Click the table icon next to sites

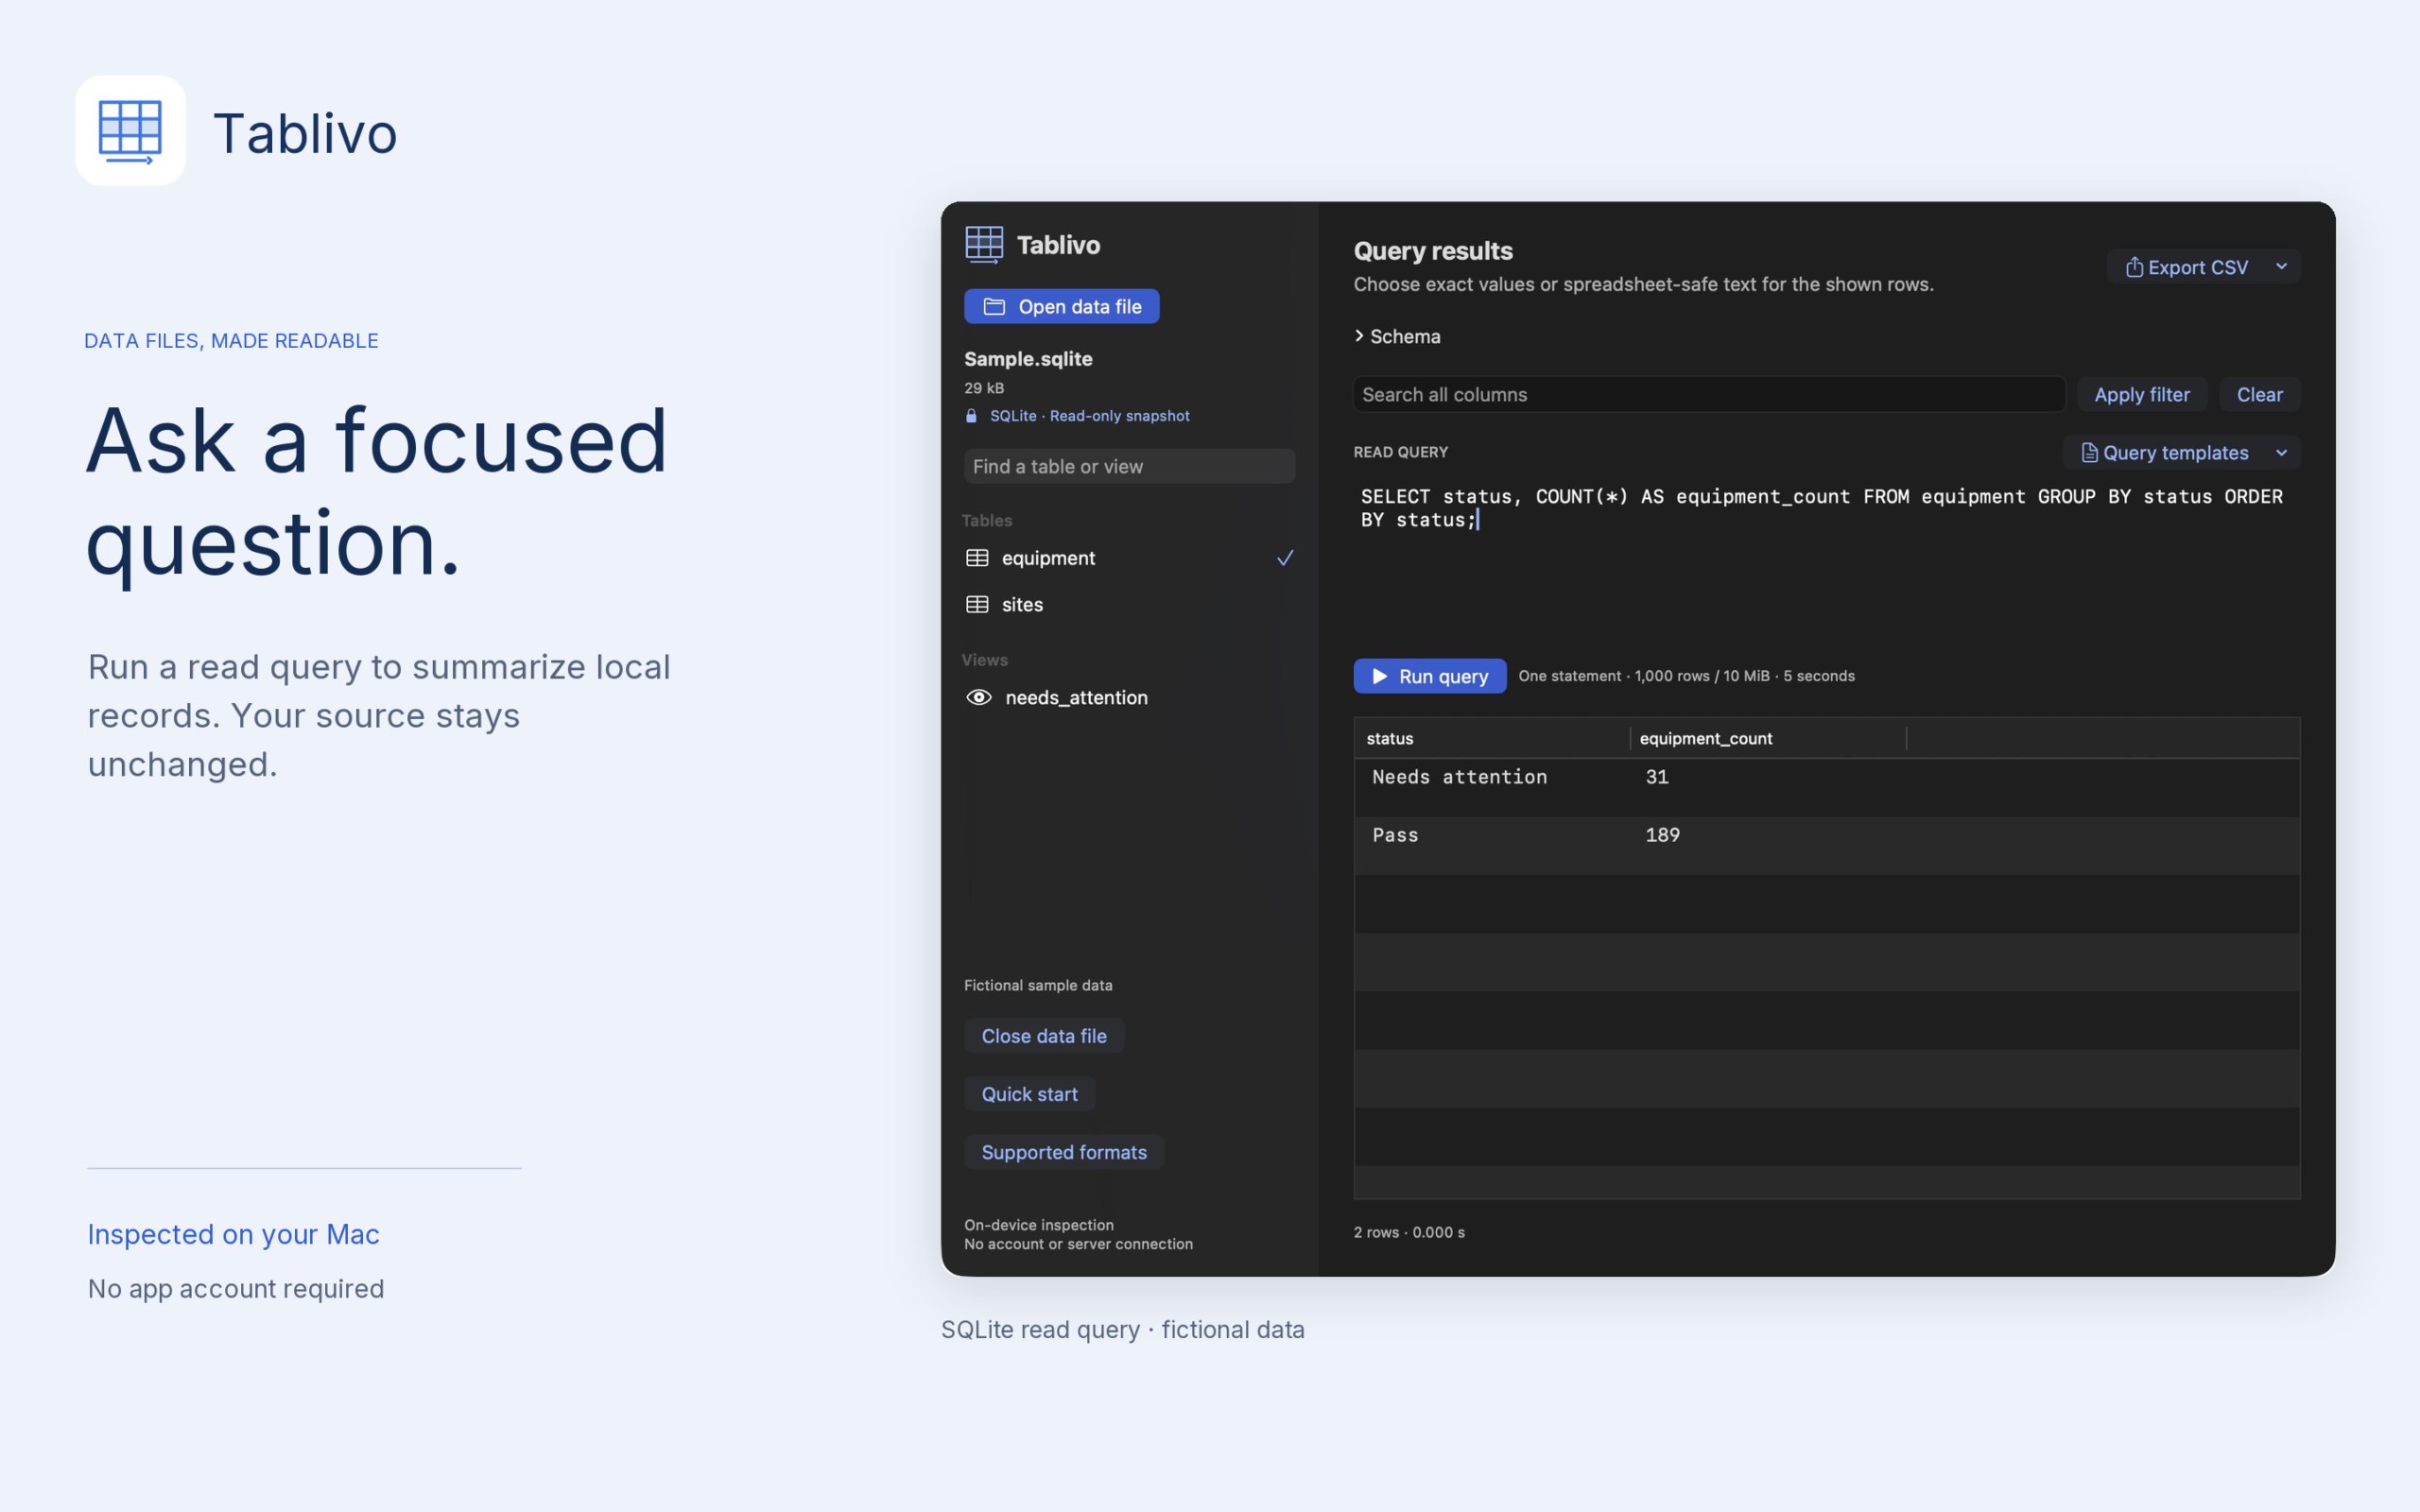tap(977, 605)
